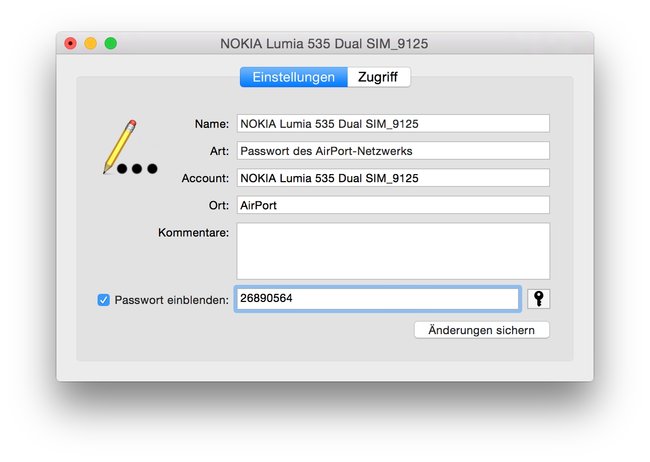The image size is (650, 462).
Task: Click the Passwort einblenden: label text
Action: 172,300
